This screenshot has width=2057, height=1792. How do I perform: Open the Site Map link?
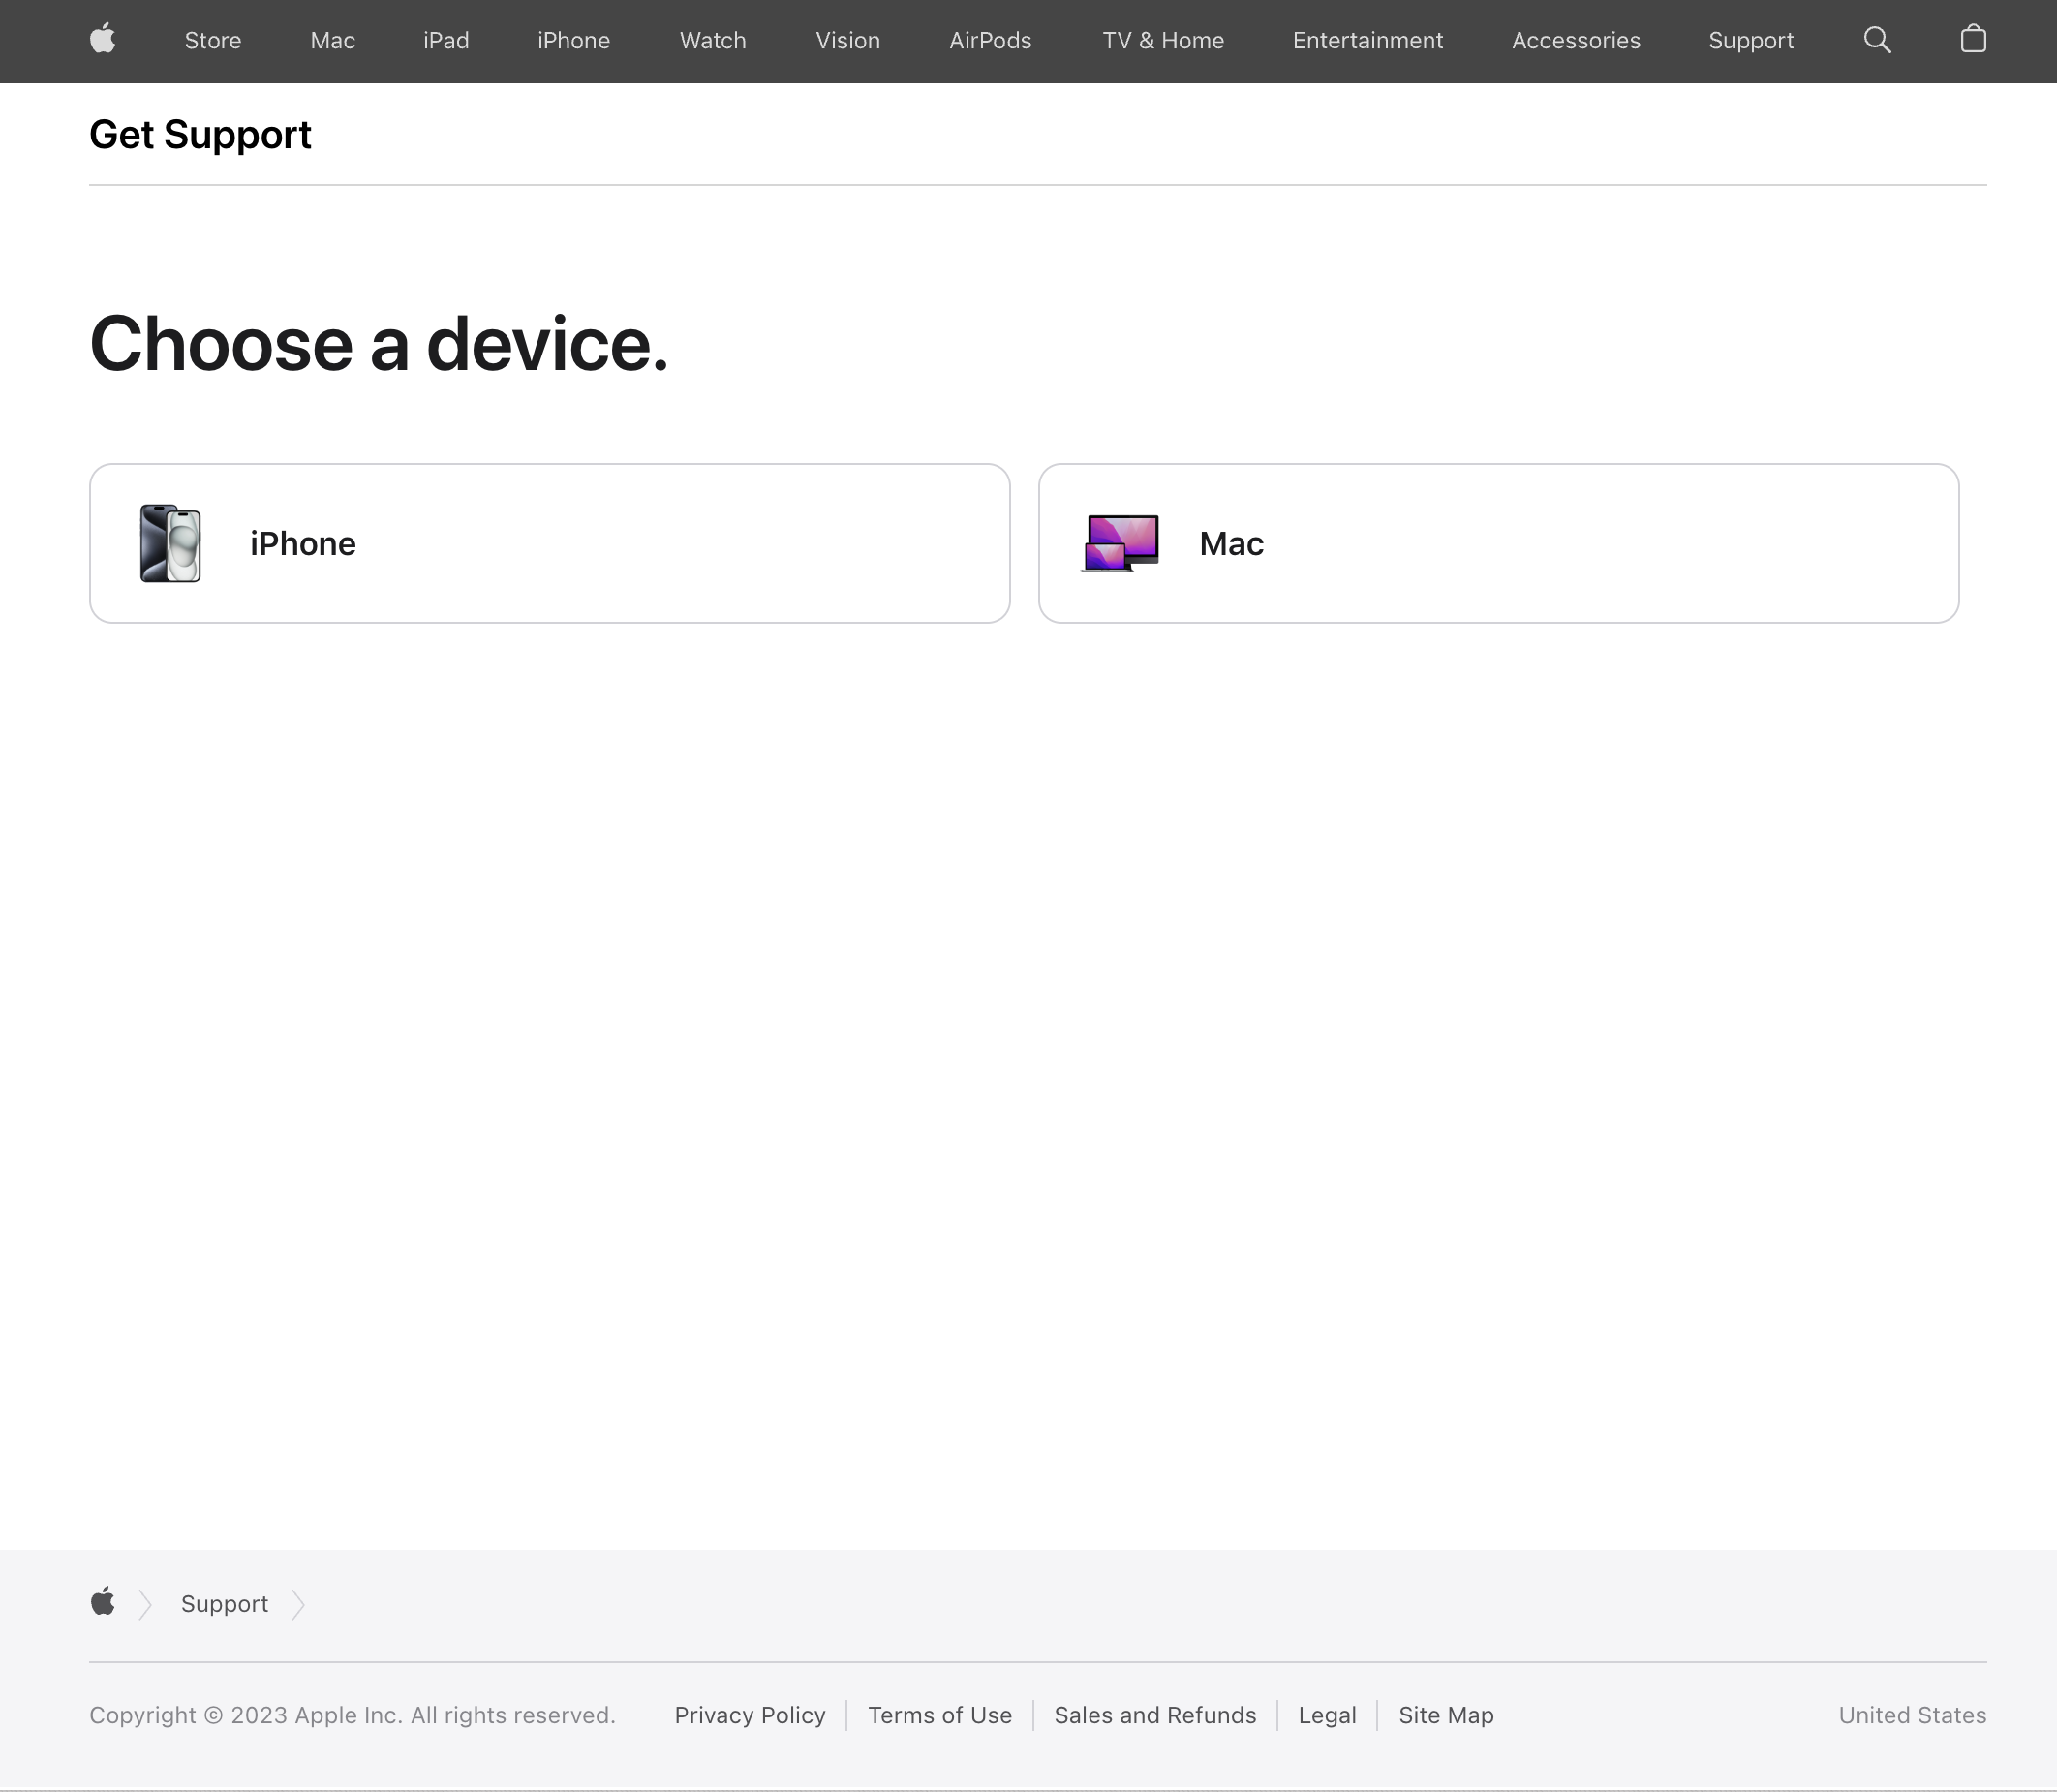[1445, 1715]
